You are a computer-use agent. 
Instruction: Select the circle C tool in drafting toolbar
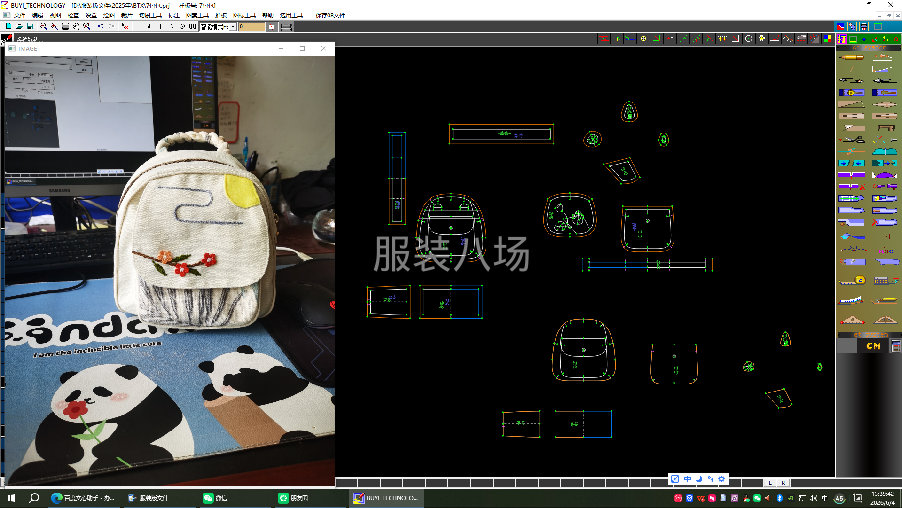pos(748,39)
